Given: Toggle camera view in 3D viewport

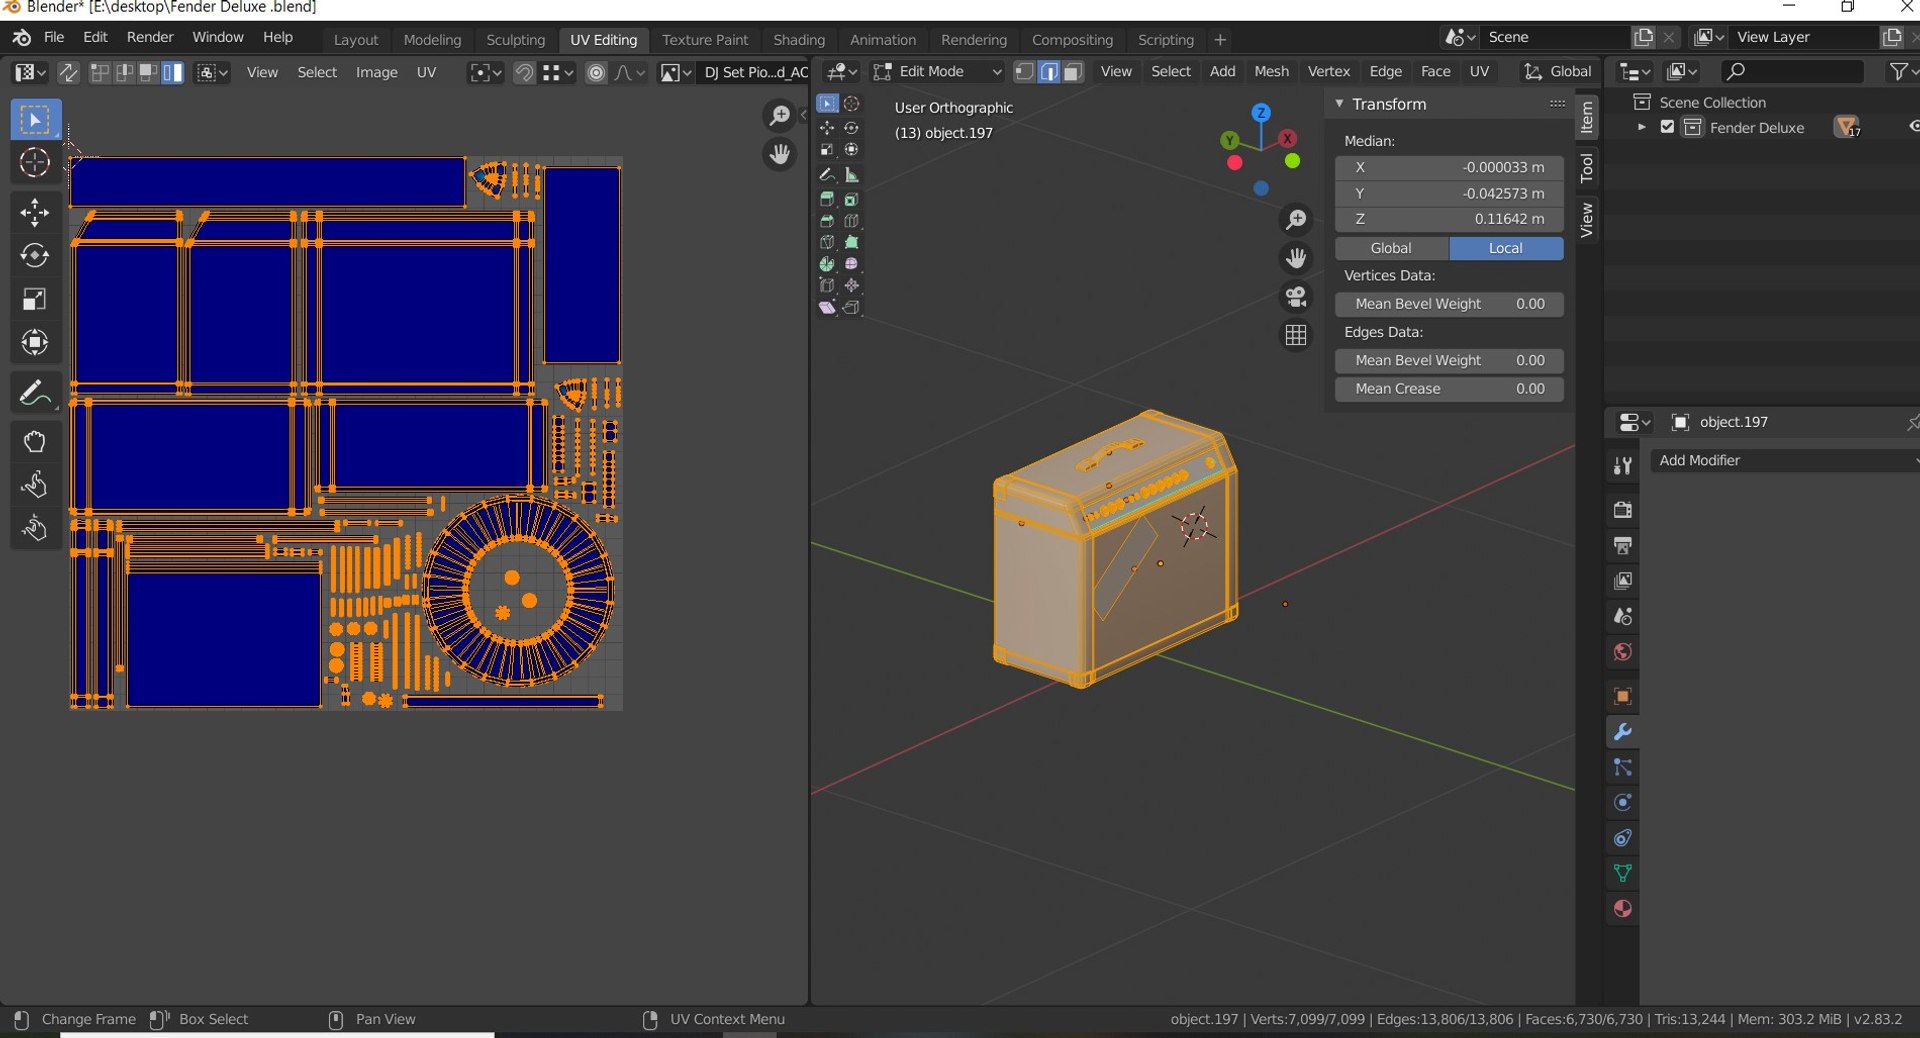Looking at the screenshot, I should coord(1296,297).
